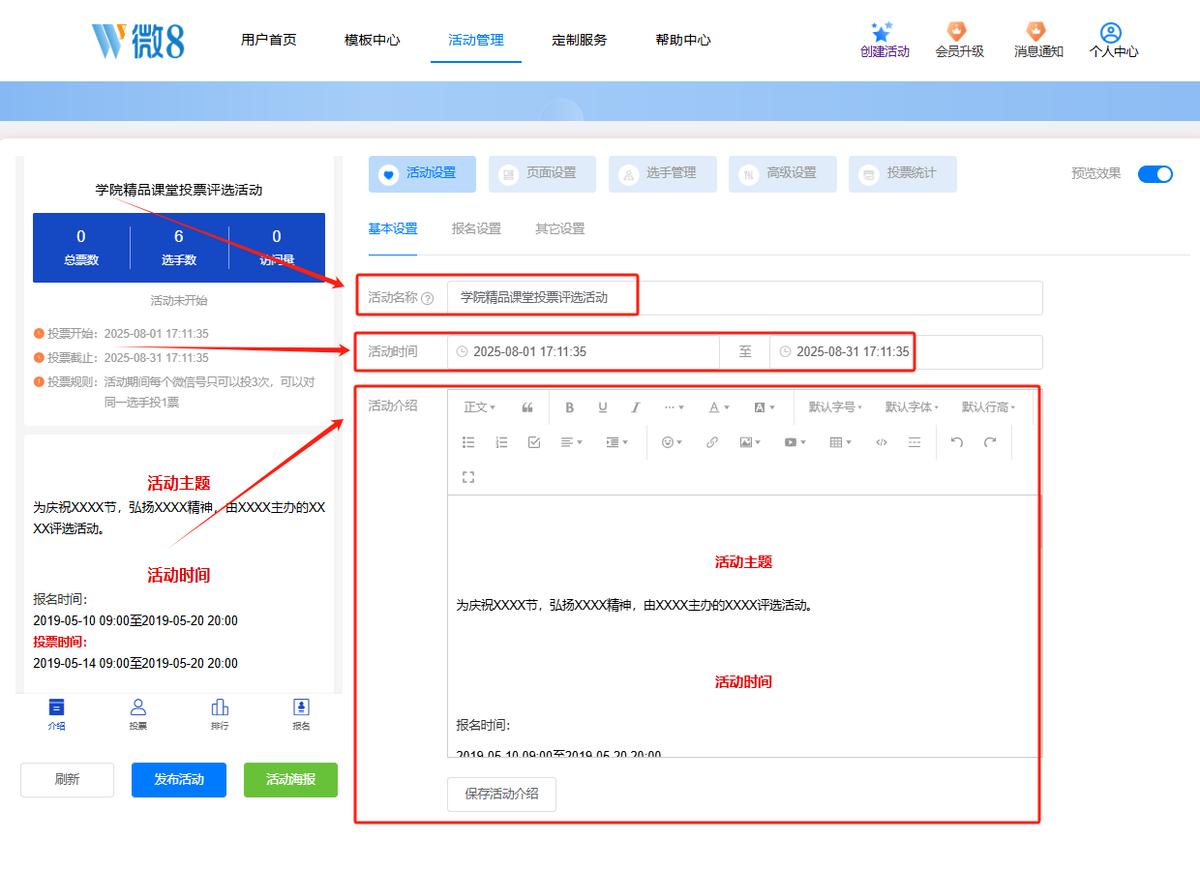Insert a code block in the editor

tap(881, 442)
